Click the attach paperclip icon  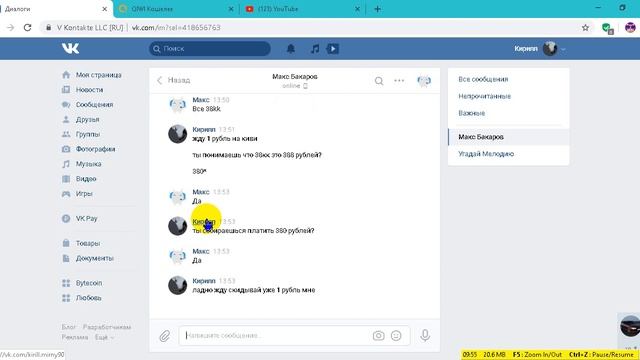tap(164, 336)
